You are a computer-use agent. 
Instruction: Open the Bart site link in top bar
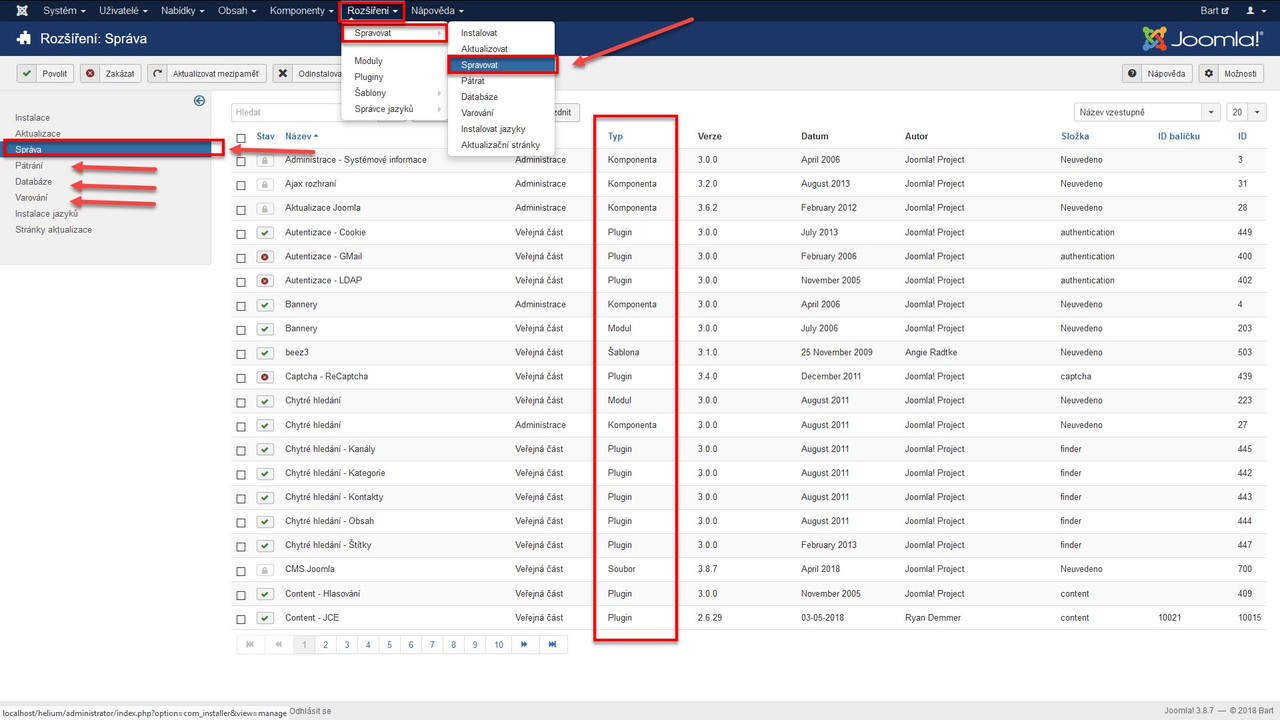click(1215, 10)
